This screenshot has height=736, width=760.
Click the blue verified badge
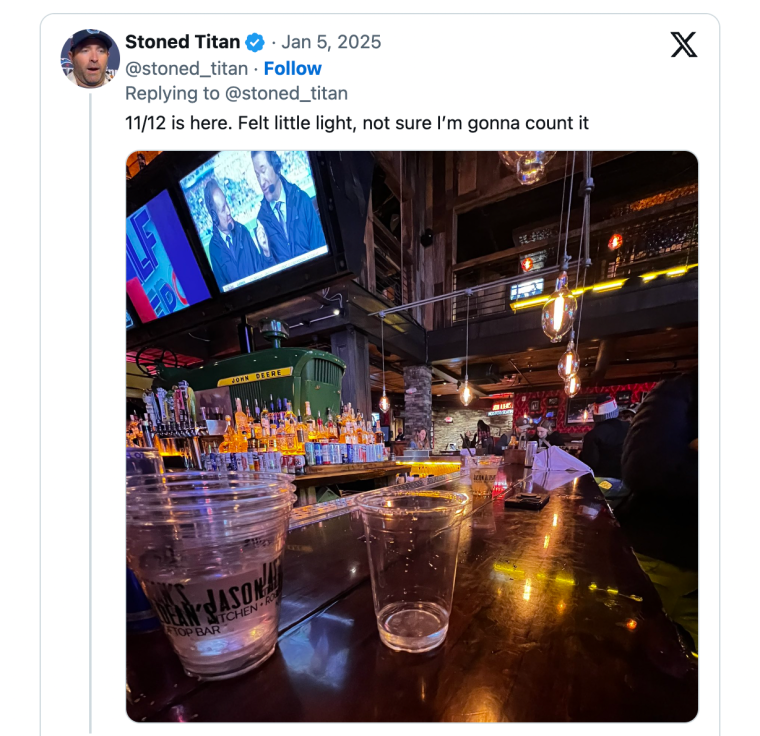pyautogui.click(x=256, y=42)
